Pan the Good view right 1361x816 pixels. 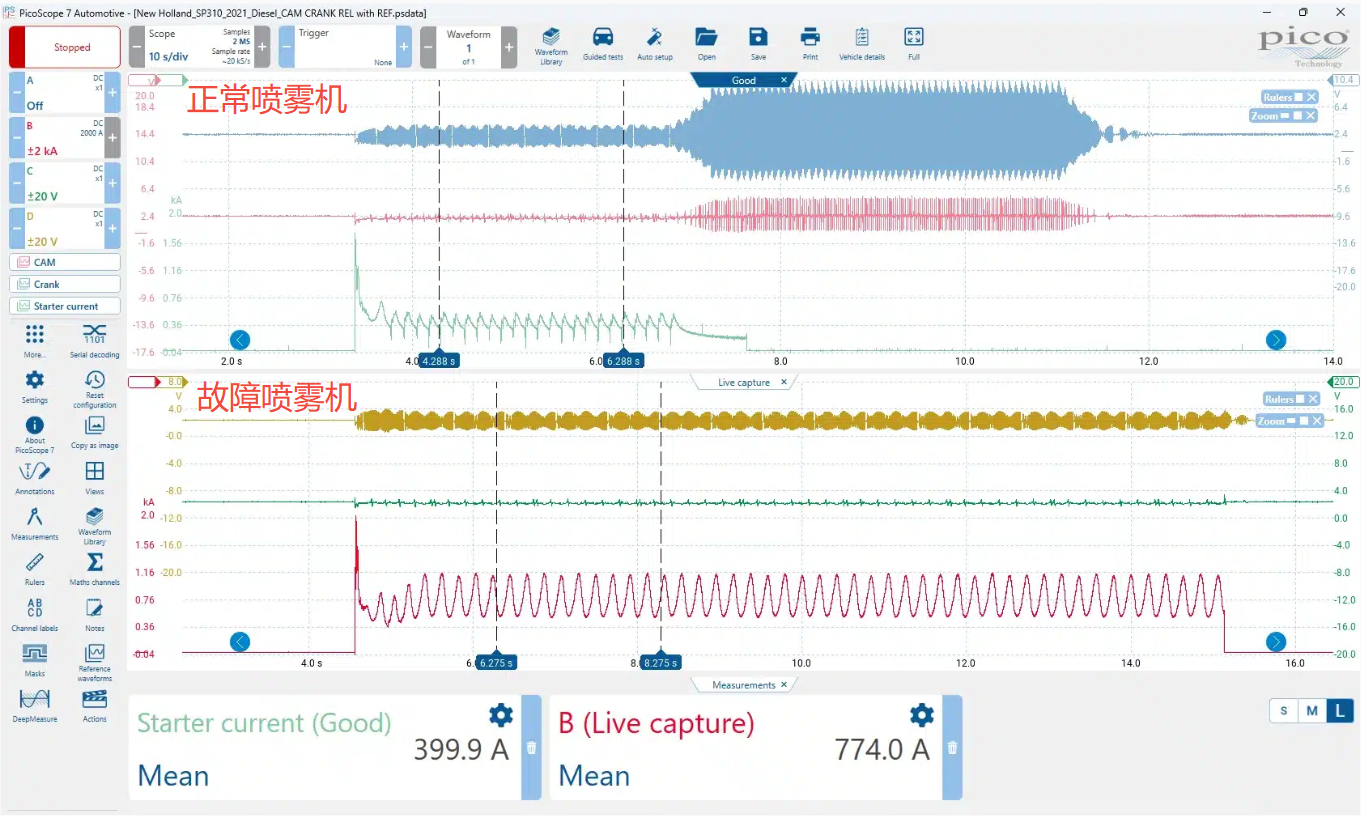pyautogui.click(x=1276, y=339)
